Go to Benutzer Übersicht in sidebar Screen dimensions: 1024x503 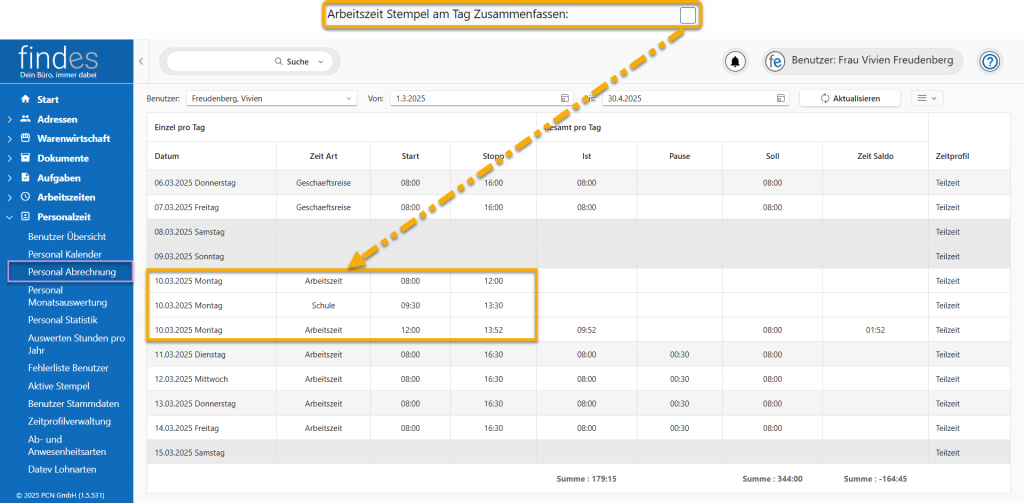(x=67, y=236)
